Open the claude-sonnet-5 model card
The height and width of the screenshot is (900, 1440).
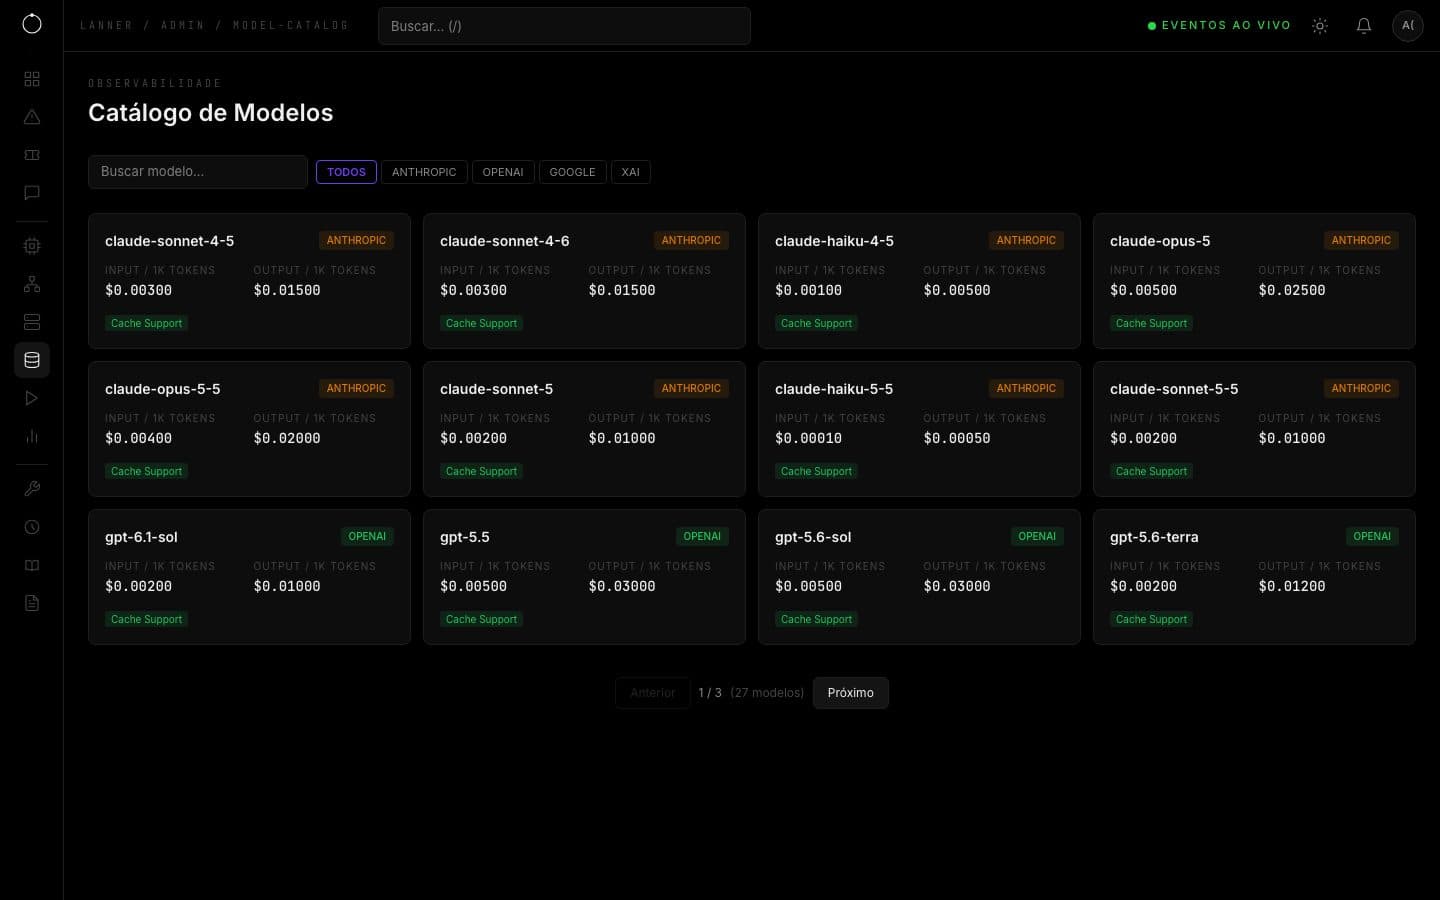coord(584,429)
